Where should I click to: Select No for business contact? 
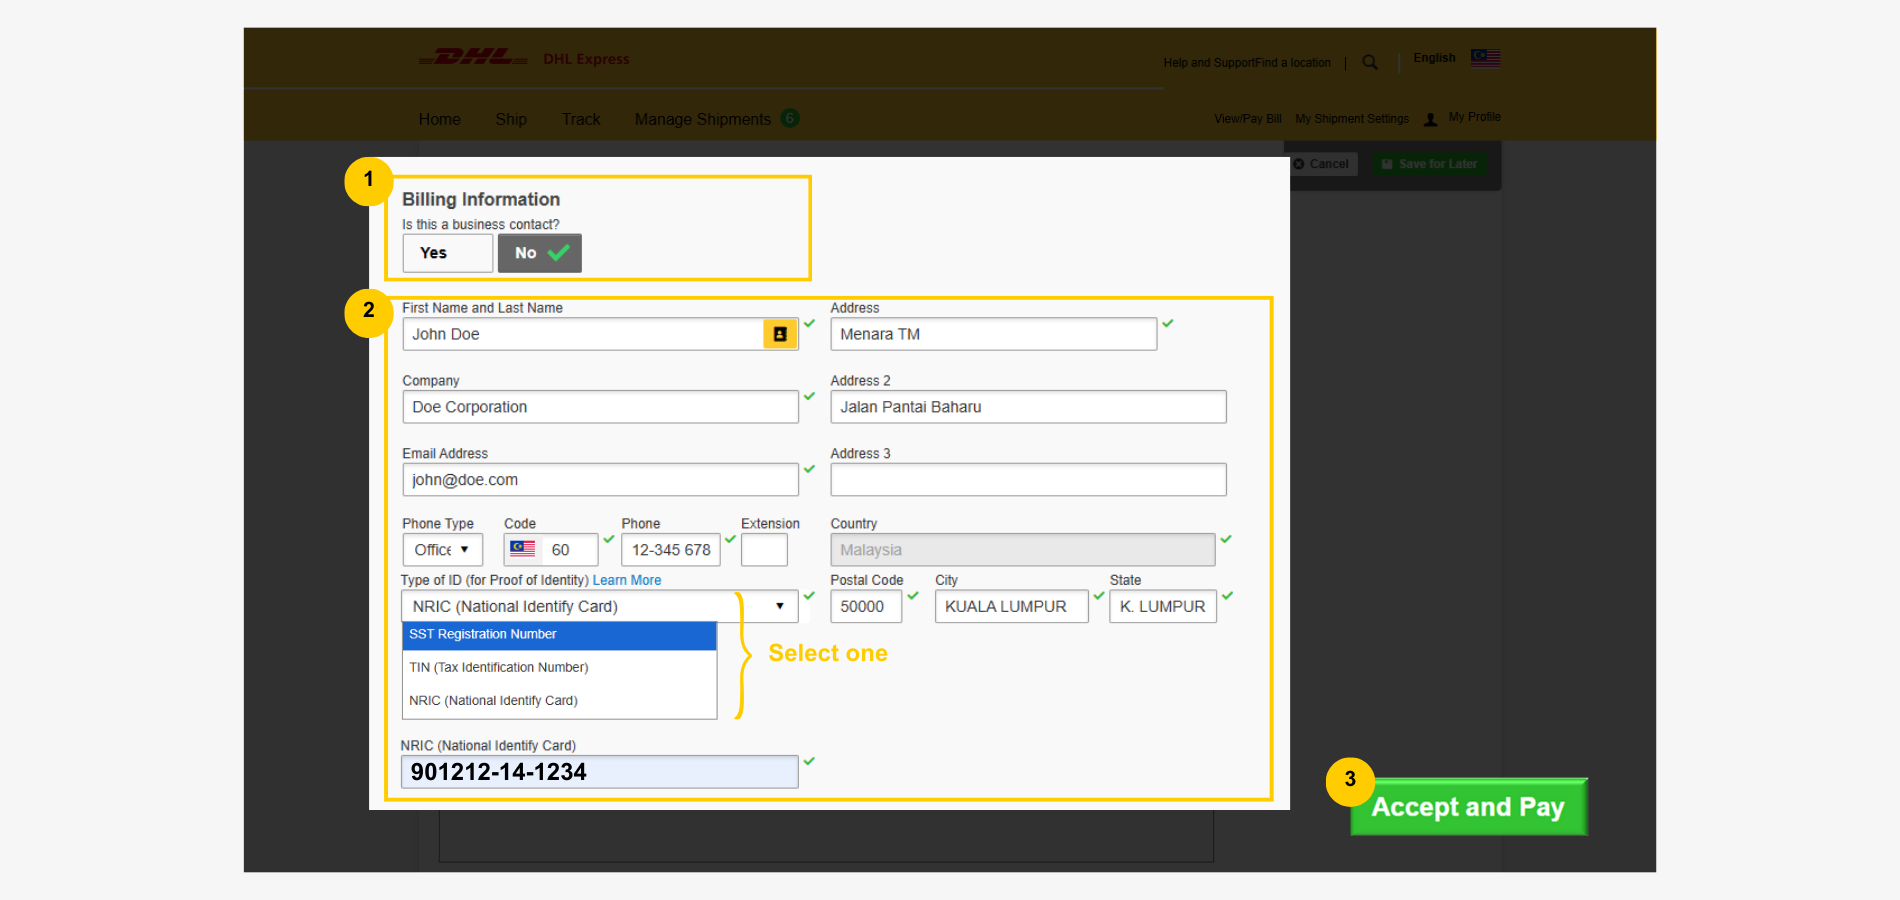coord(540,253)
